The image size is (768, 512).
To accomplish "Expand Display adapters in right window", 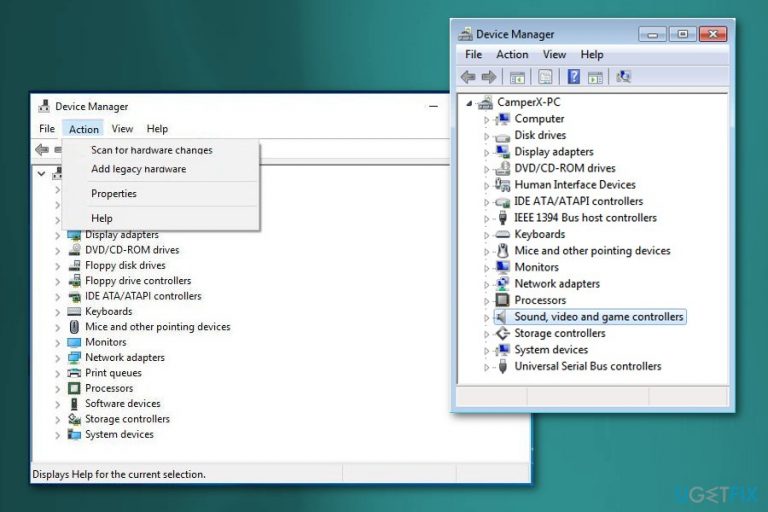I will point(486,152).
